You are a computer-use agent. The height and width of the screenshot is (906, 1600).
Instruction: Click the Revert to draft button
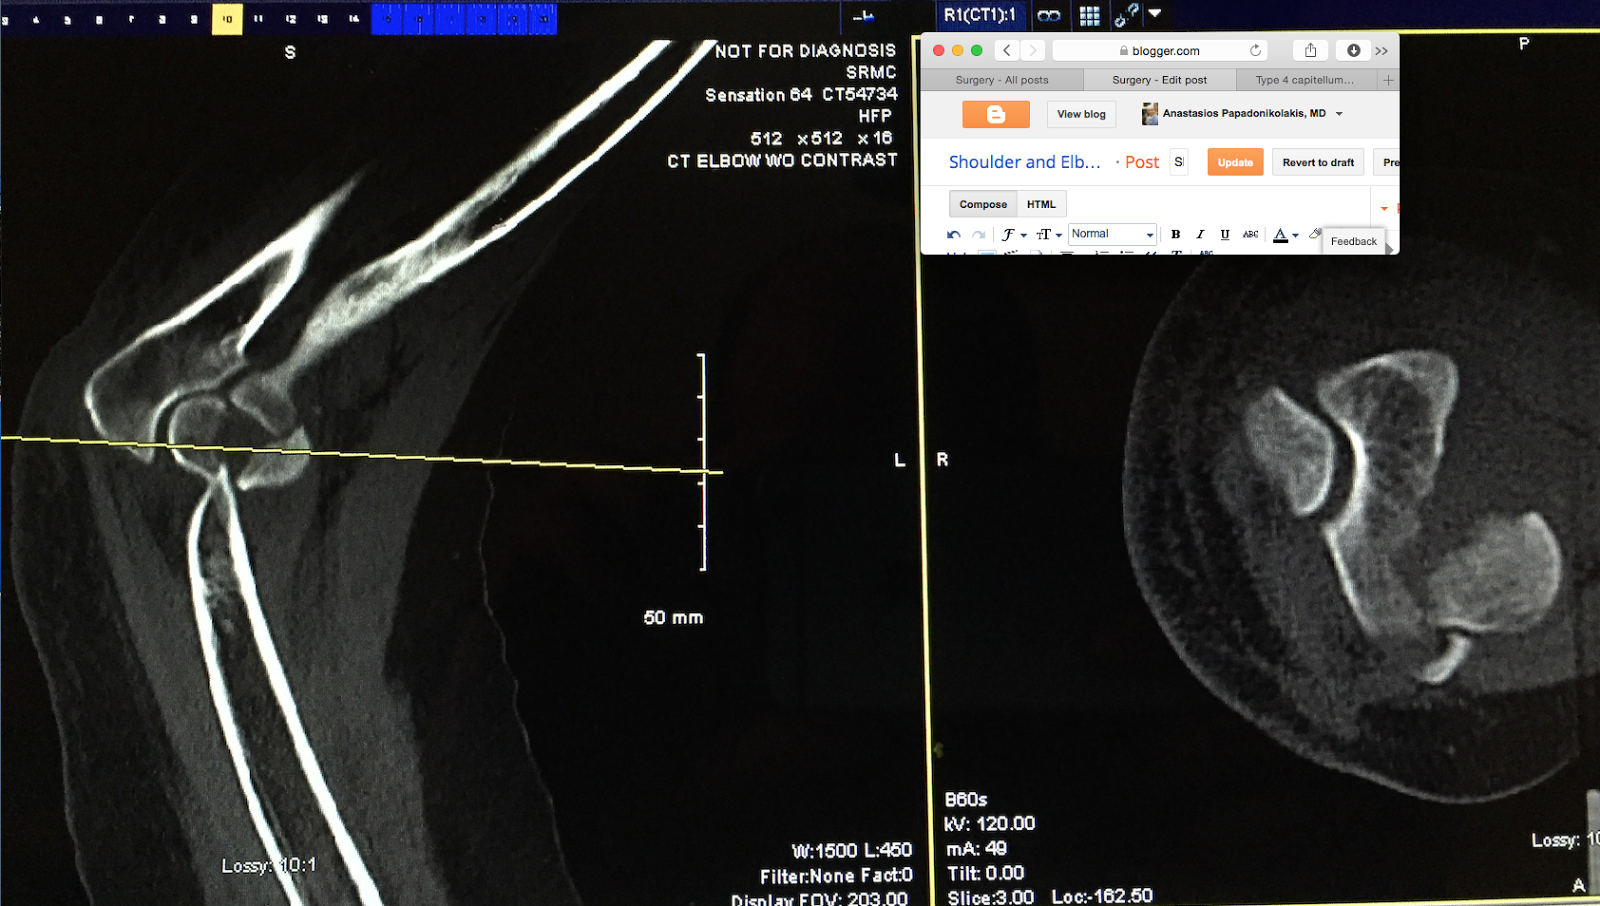pos(1317,161)
